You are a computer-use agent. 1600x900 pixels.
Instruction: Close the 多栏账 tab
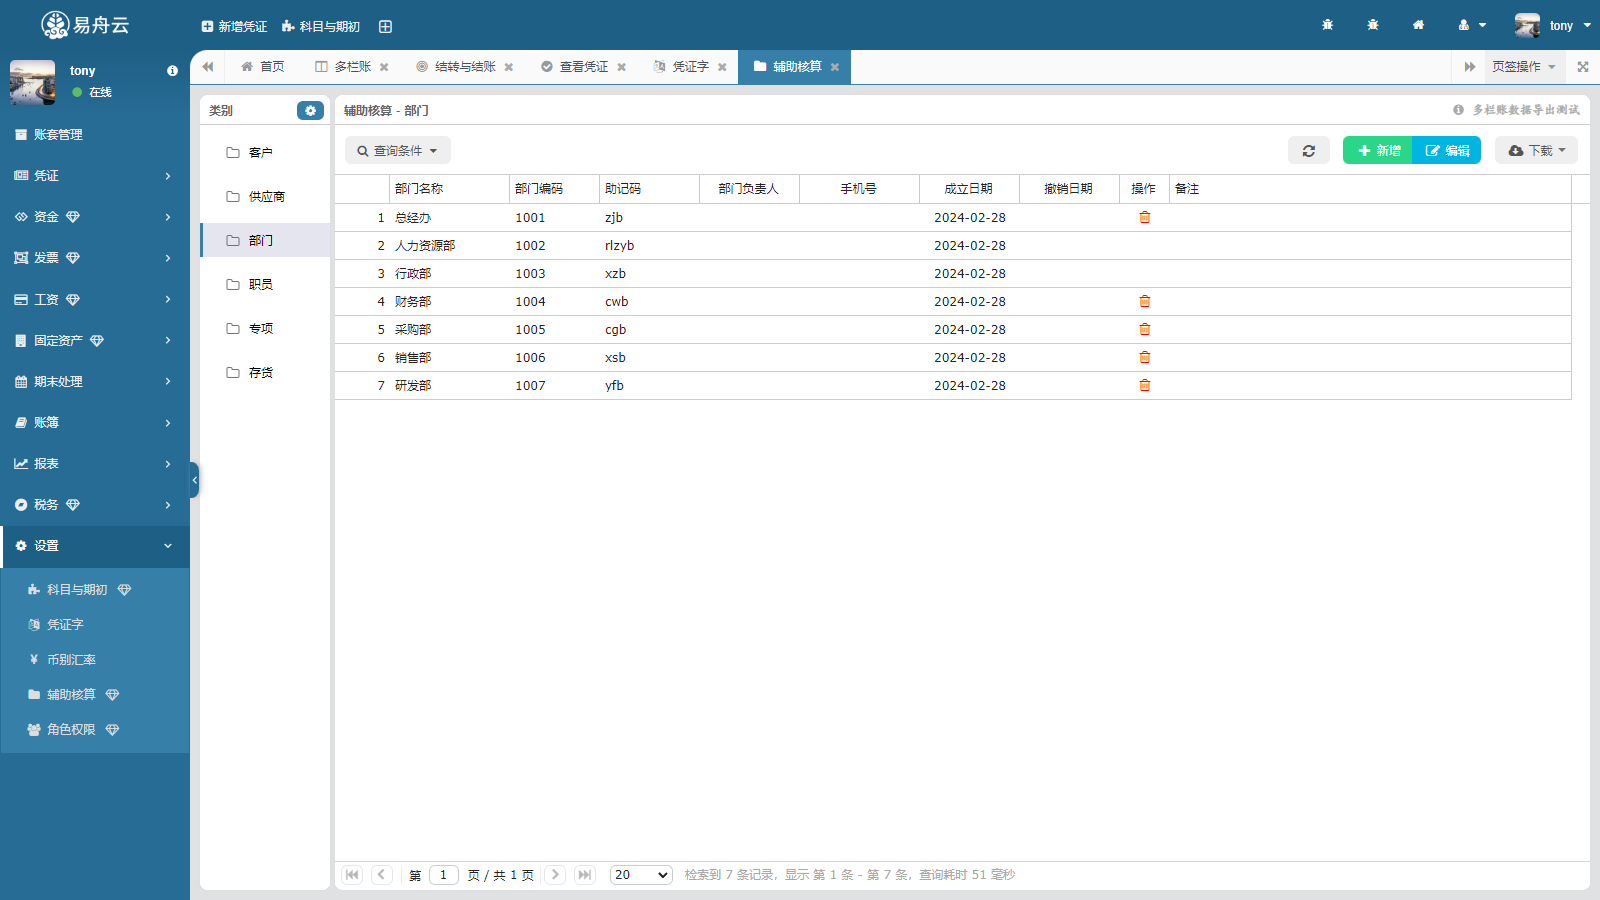(384, 67)
